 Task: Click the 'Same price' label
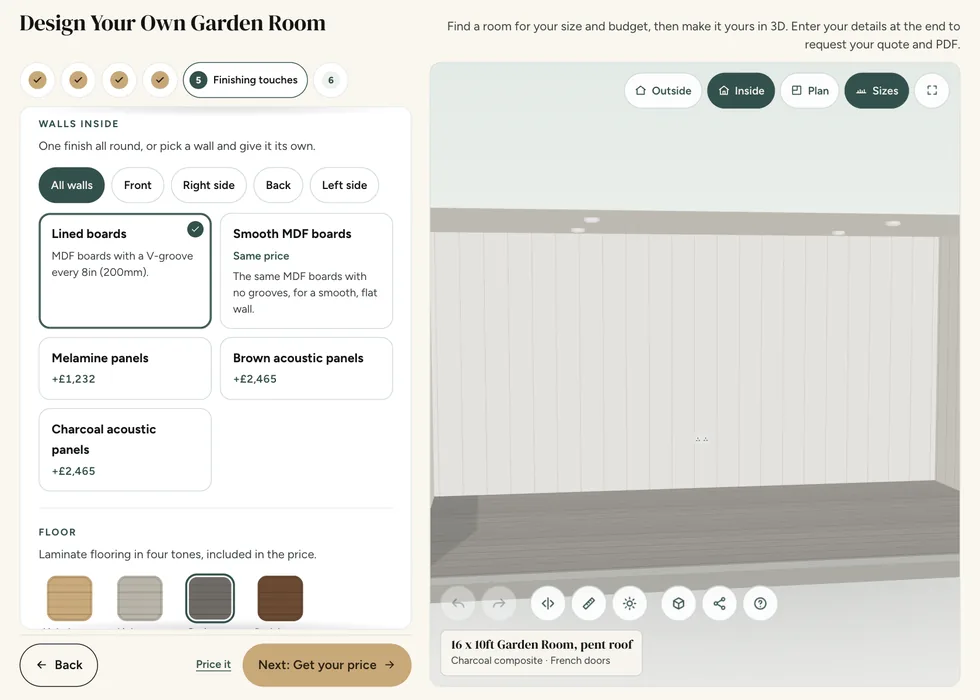[x=261, y=256]
